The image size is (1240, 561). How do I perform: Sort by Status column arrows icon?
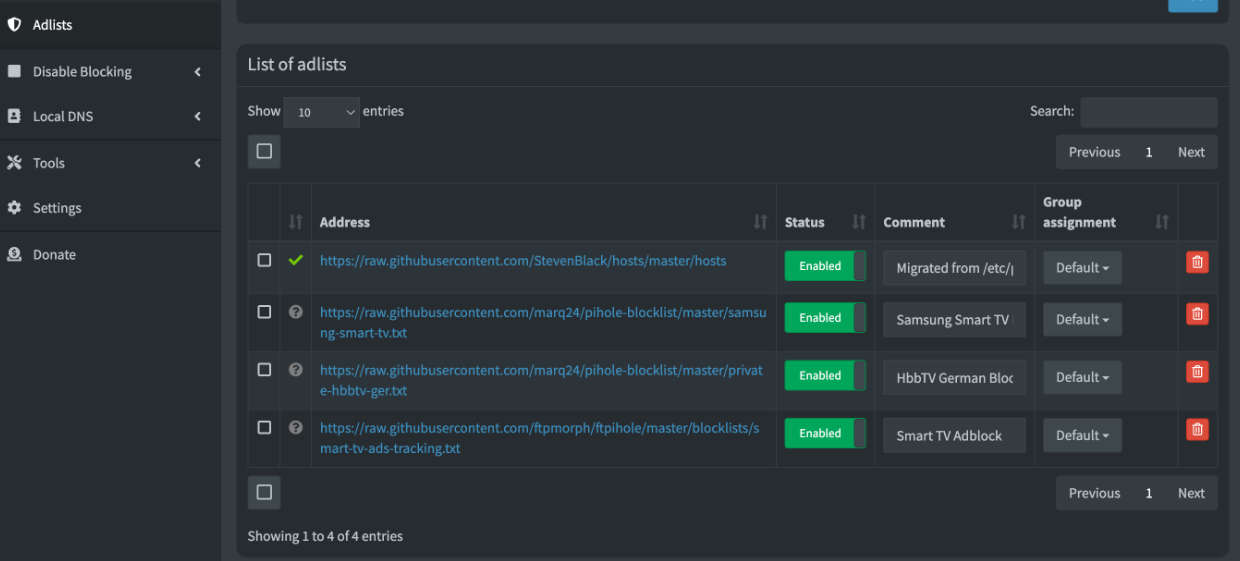[858, 222]
